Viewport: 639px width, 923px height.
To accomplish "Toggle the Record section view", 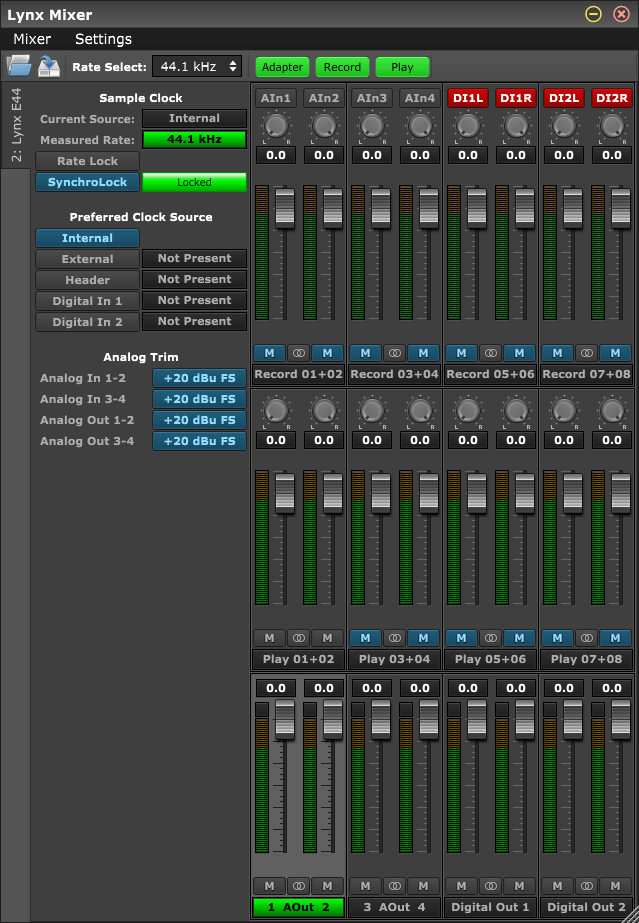I will click(342, 67).
